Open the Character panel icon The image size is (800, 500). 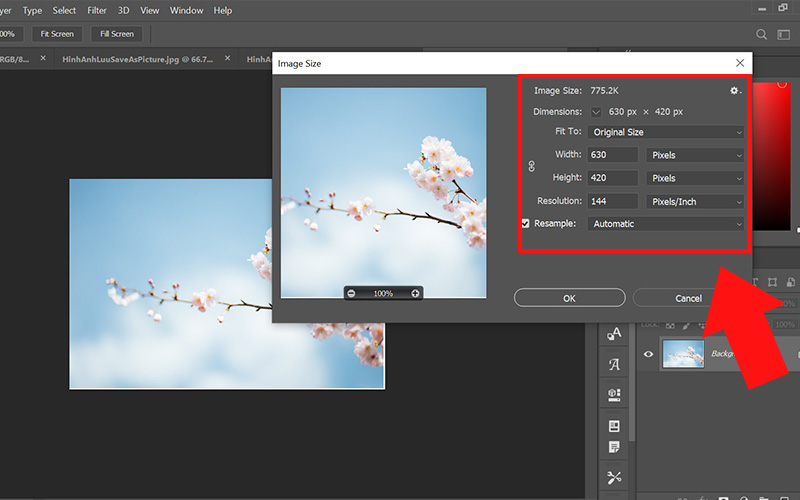pyautogui.click(x=614, y=334)
